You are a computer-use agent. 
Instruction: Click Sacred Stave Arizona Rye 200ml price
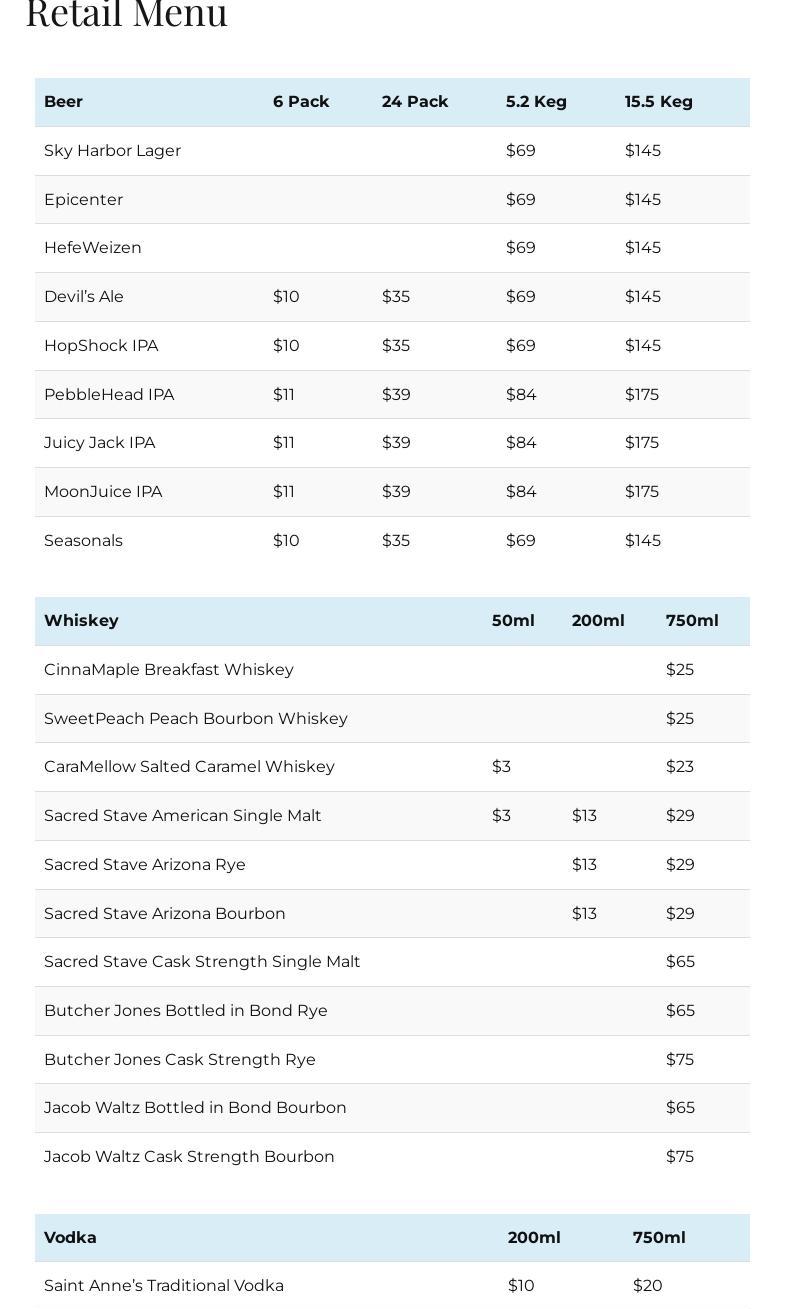pos(584,865)
